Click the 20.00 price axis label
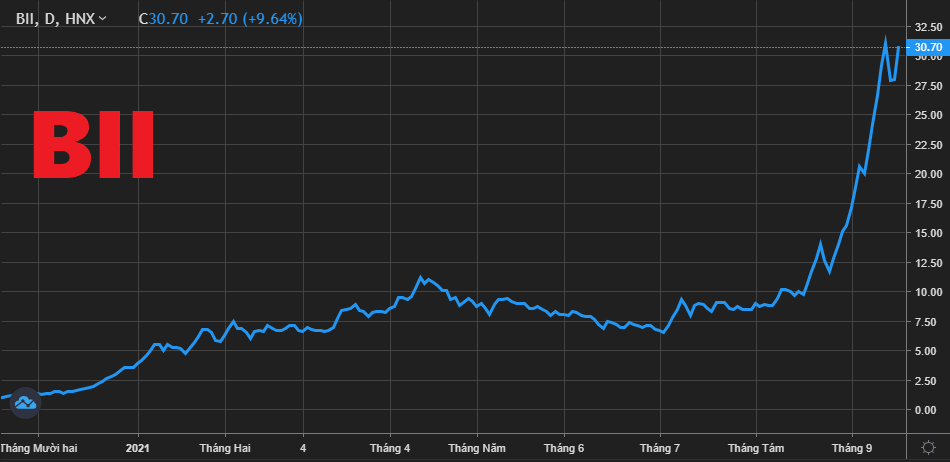The width and height of the screenshot is (950, 462). [928, 174]
